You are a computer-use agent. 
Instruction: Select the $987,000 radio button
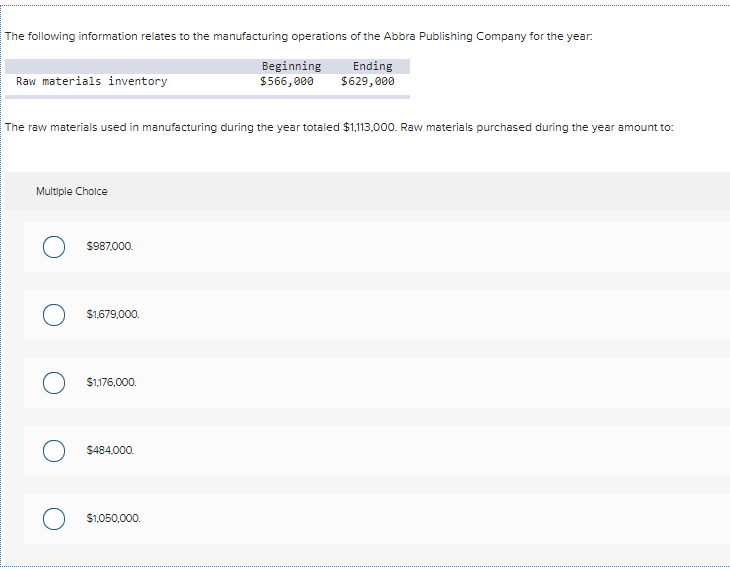pyautogui.click(x=54, y=247)
